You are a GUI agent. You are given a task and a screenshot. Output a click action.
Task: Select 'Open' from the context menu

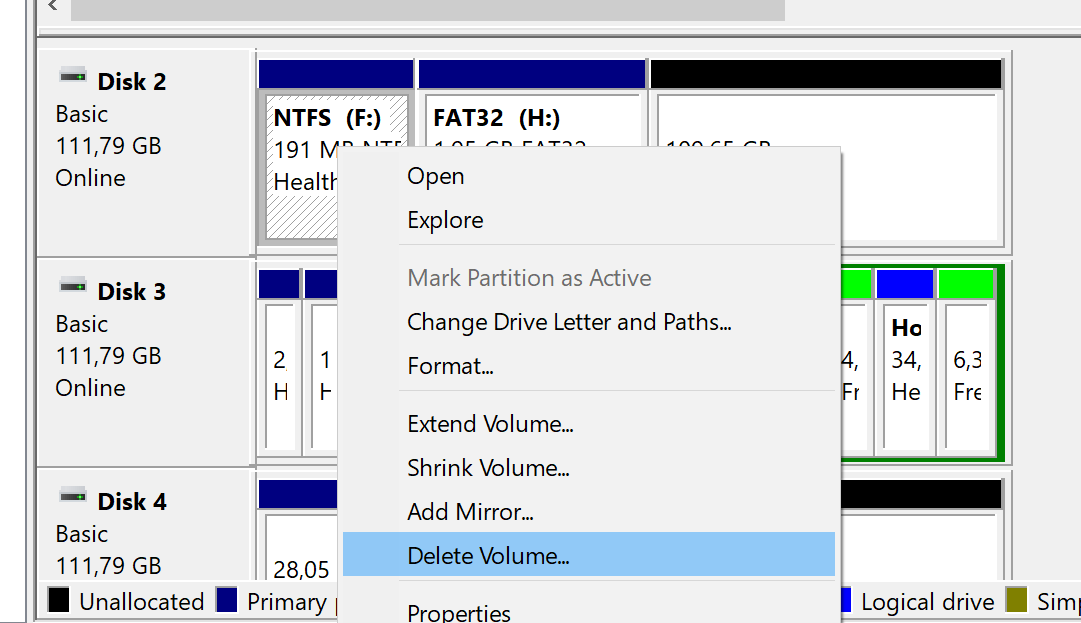pyautogui.click(x=435, y=176)
